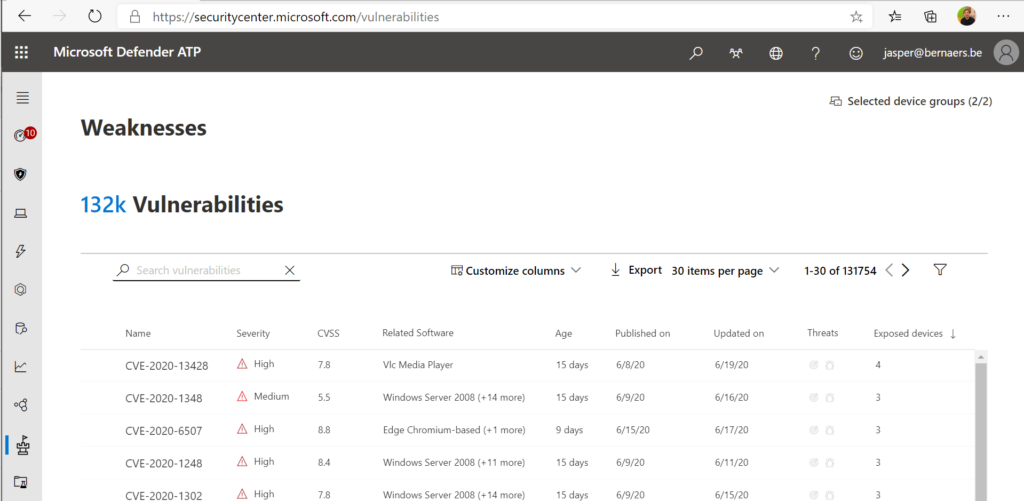
Task: Open account menu avatar next to jasper@bernaers.be
Action: click(1006, 53)
